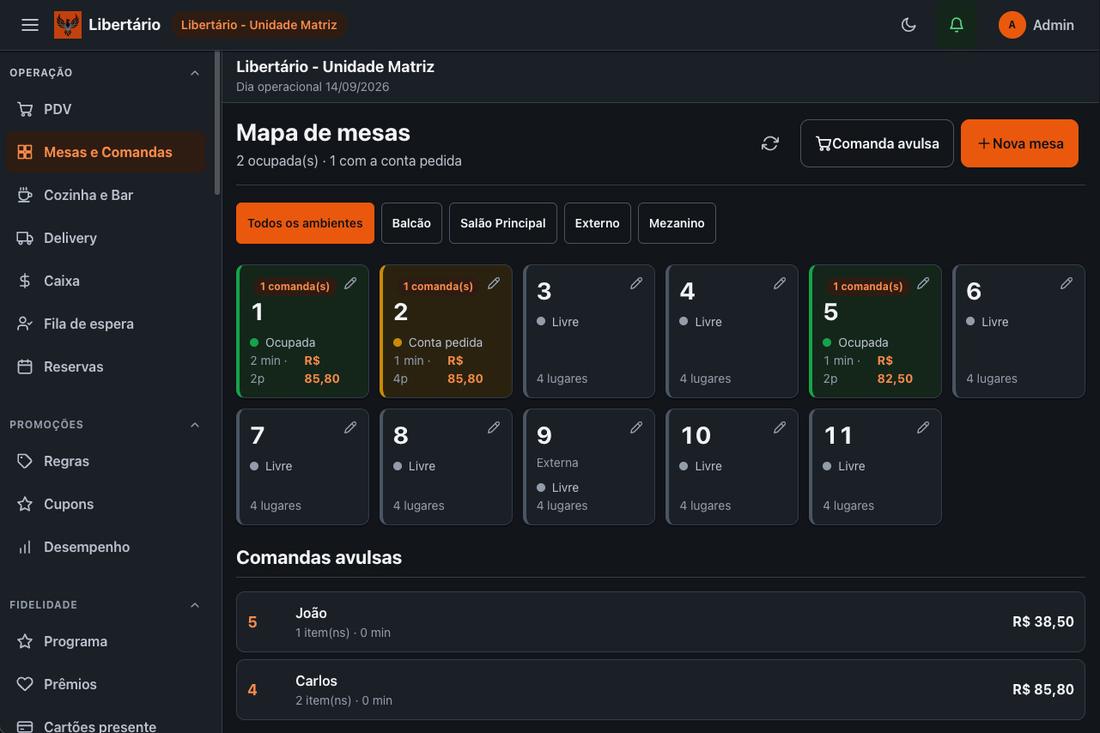Click the Caixa dollar icon

click(25, 281)
